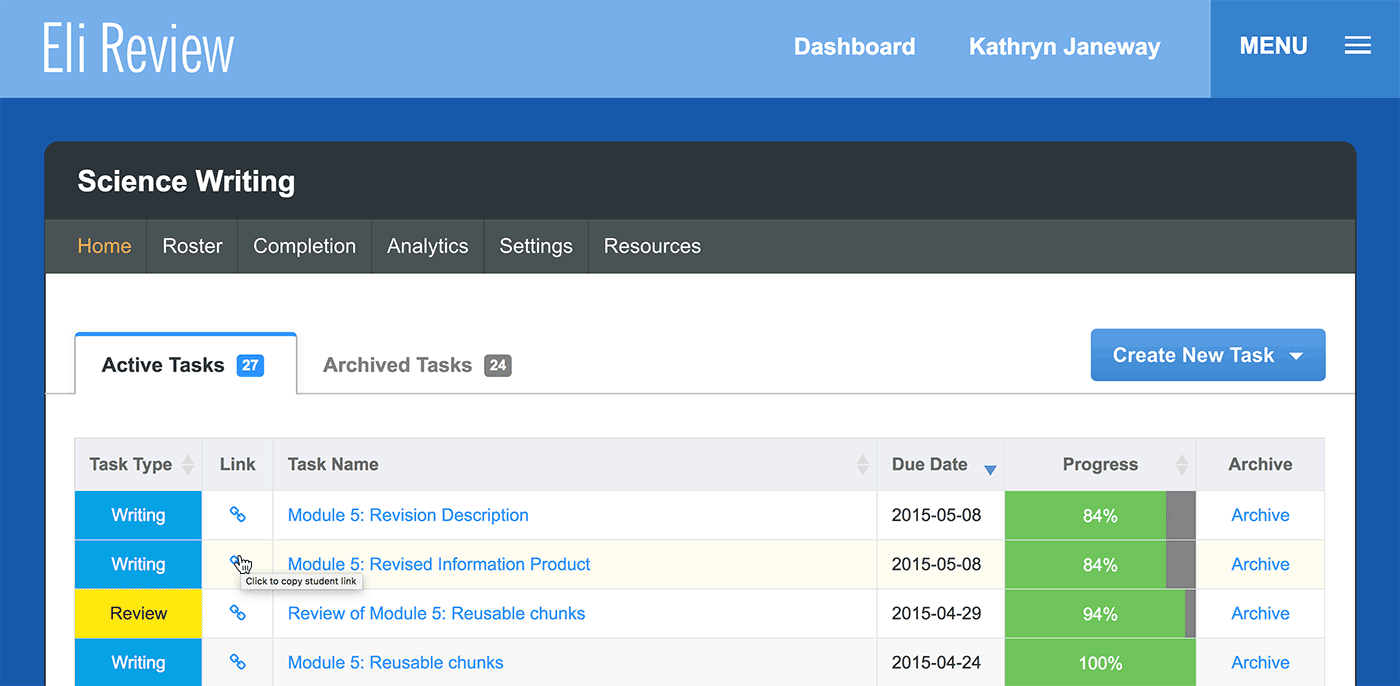Click the 2015-04-29 due date

pyautogui.click(x=936, y=613)
